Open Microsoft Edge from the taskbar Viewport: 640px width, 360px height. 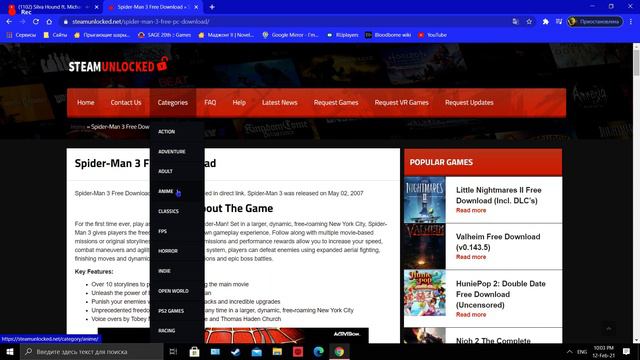coord(318,351)
